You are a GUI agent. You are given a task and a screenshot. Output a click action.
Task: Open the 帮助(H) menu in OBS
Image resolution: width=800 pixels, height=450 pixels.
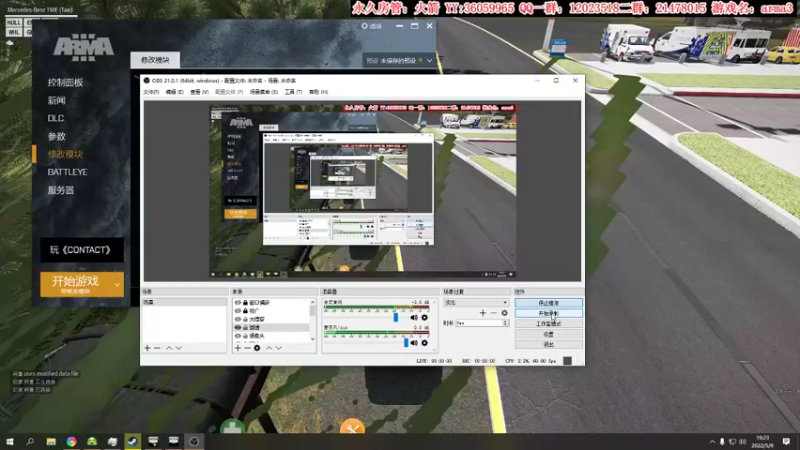[x=318, y=92]
